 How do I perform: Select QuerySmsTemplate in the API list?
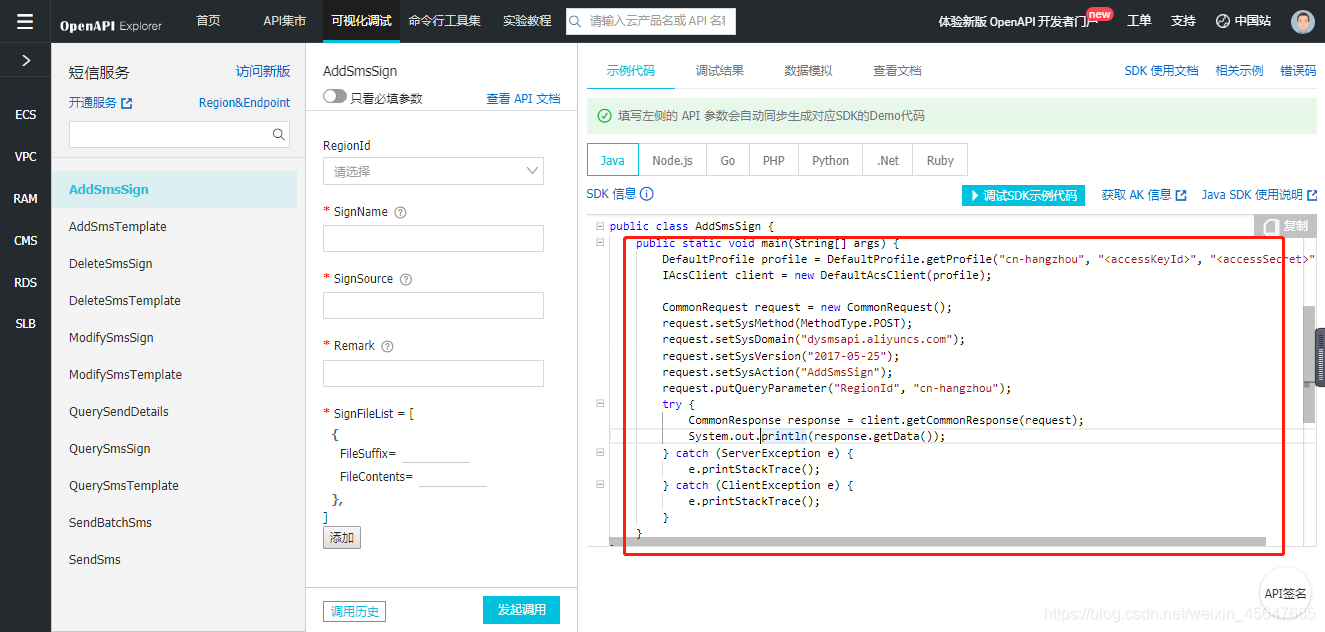tap(124, 485)
